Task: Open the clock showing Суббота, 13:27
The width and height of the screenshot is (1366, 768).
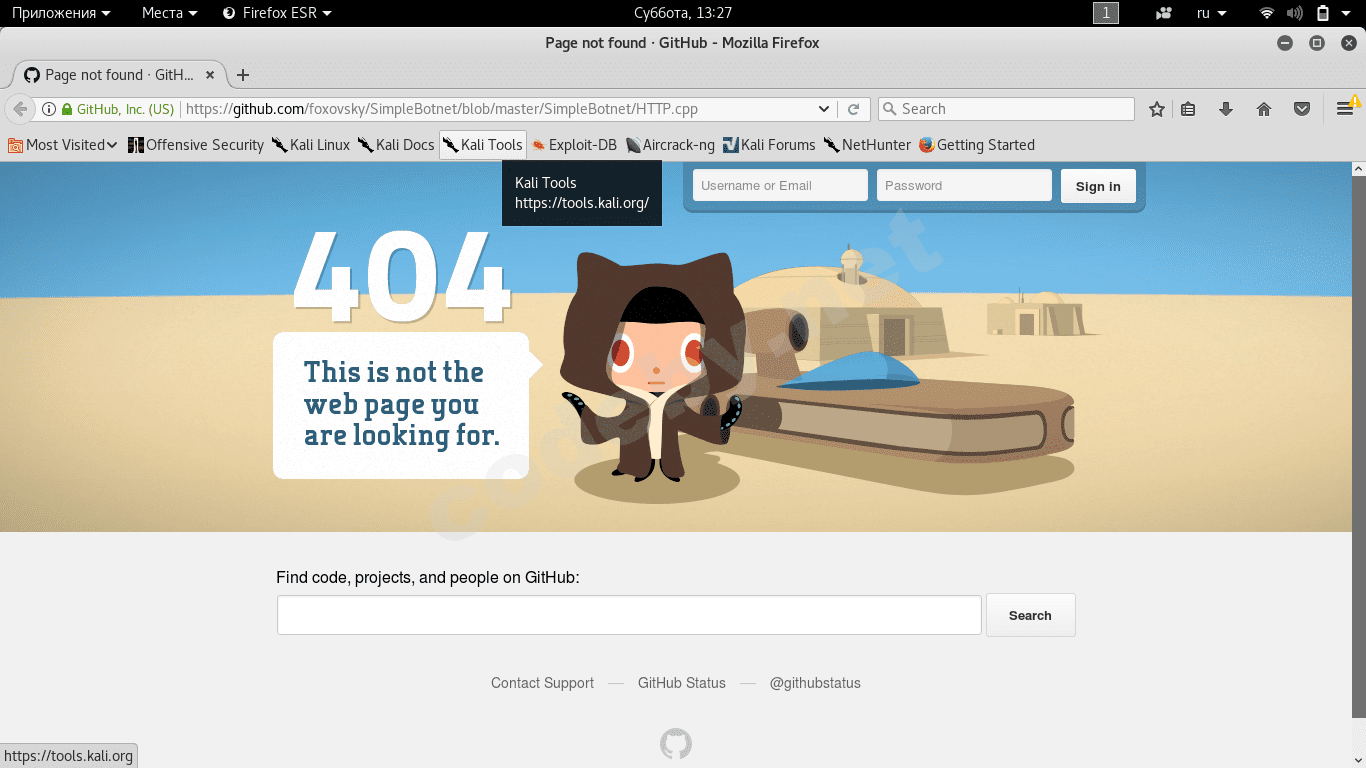Action: coord(683,13)
